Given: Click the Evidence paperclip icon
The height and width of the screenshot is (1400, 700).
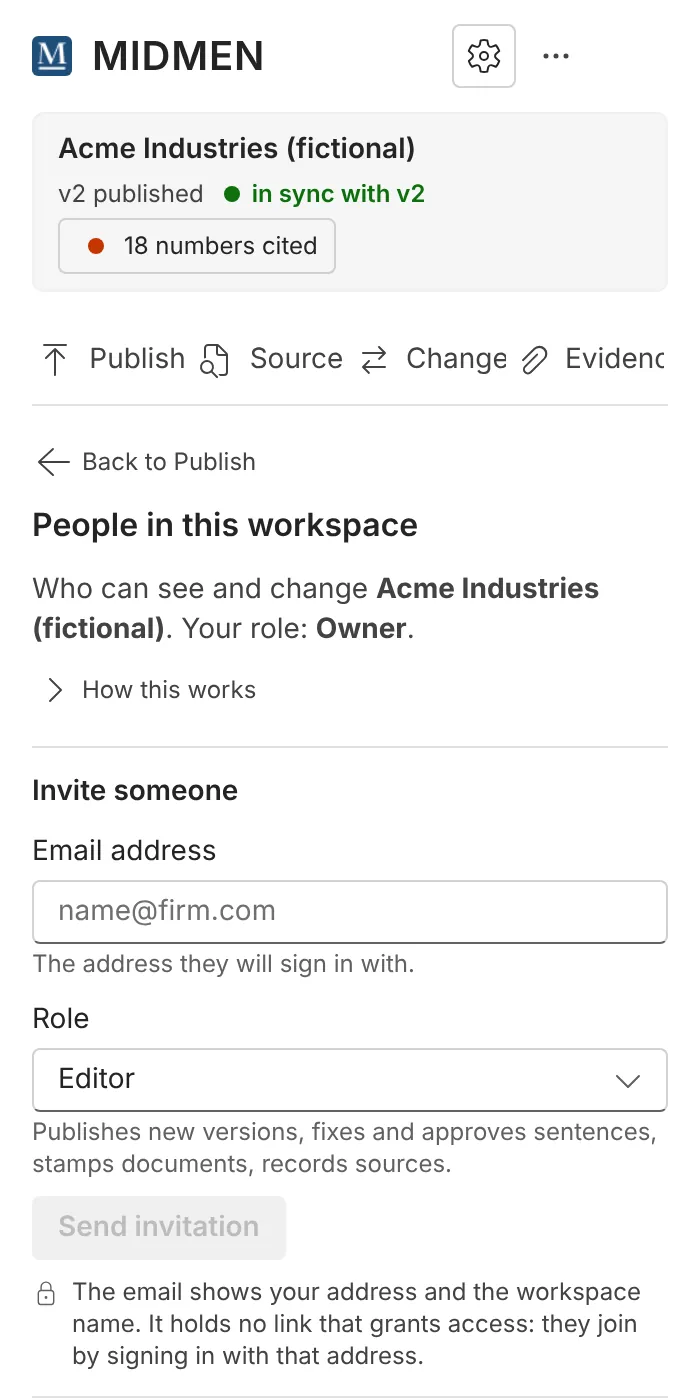Looking at the screenshot, I should click(x=535, y=359).
